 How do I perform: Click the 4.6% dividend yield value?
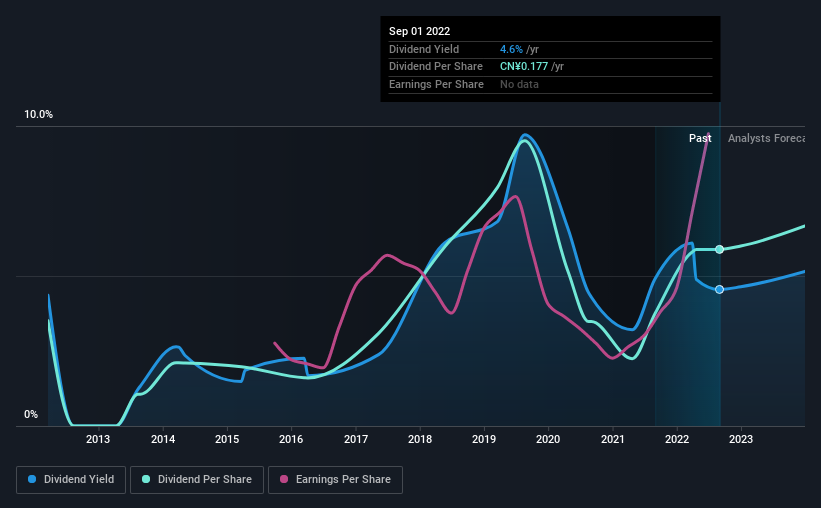(511, 49)
